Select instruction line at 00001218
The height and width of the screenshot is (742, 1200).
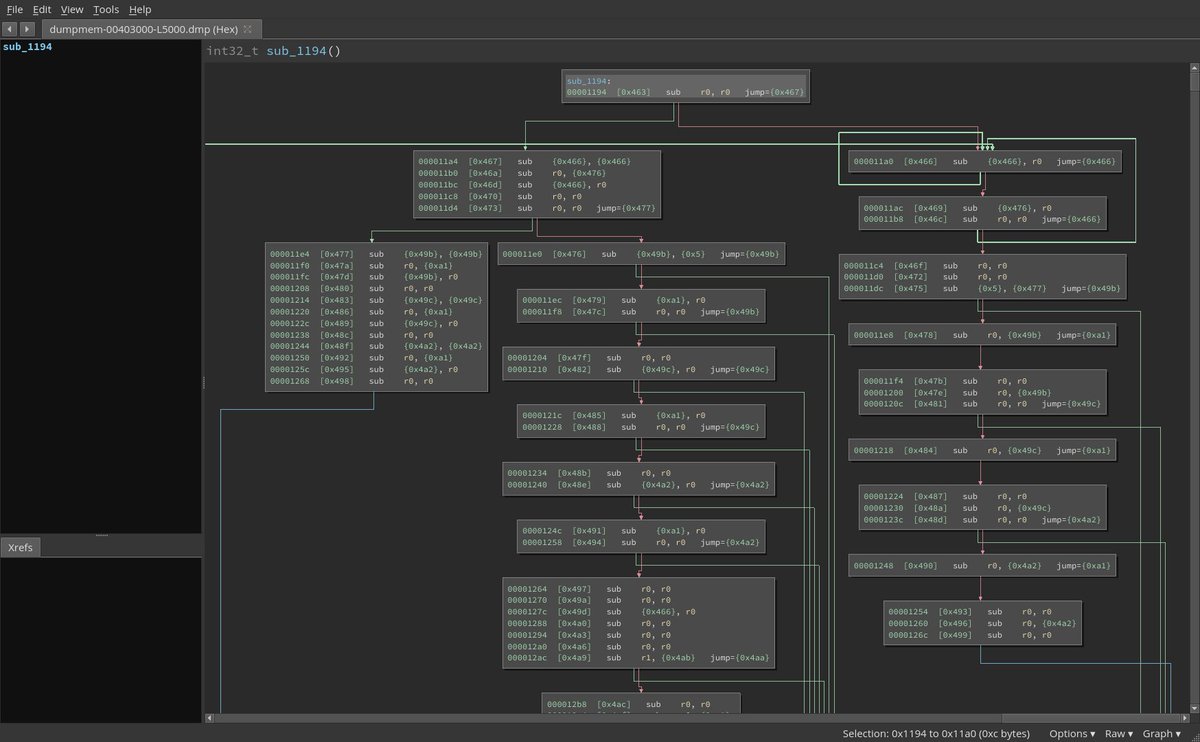point(983,450)
